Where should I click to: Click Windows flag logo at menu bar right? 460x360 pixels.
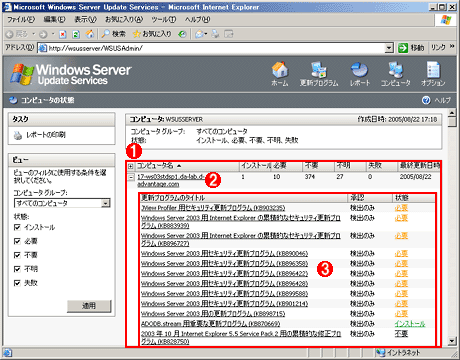[x=446, y=20]
